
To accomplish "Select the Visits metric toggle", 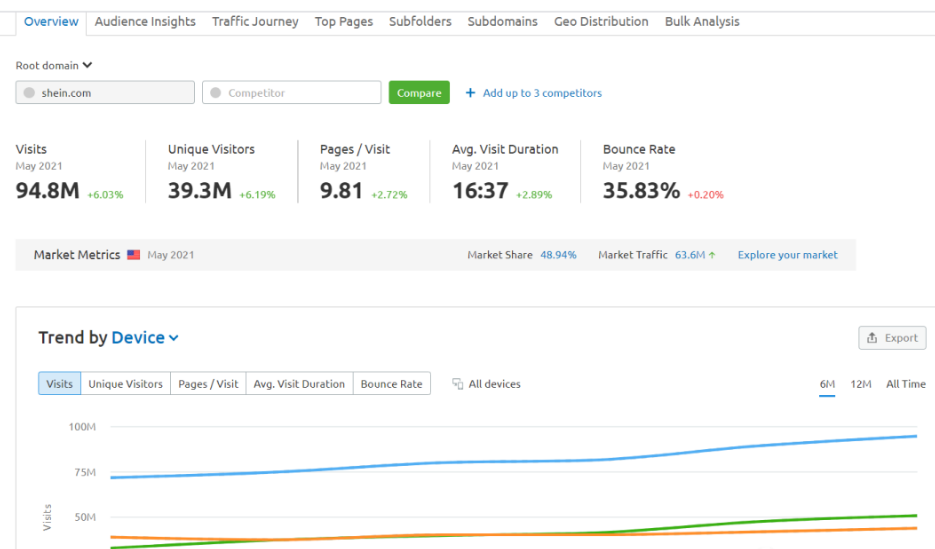I will 60,384.
